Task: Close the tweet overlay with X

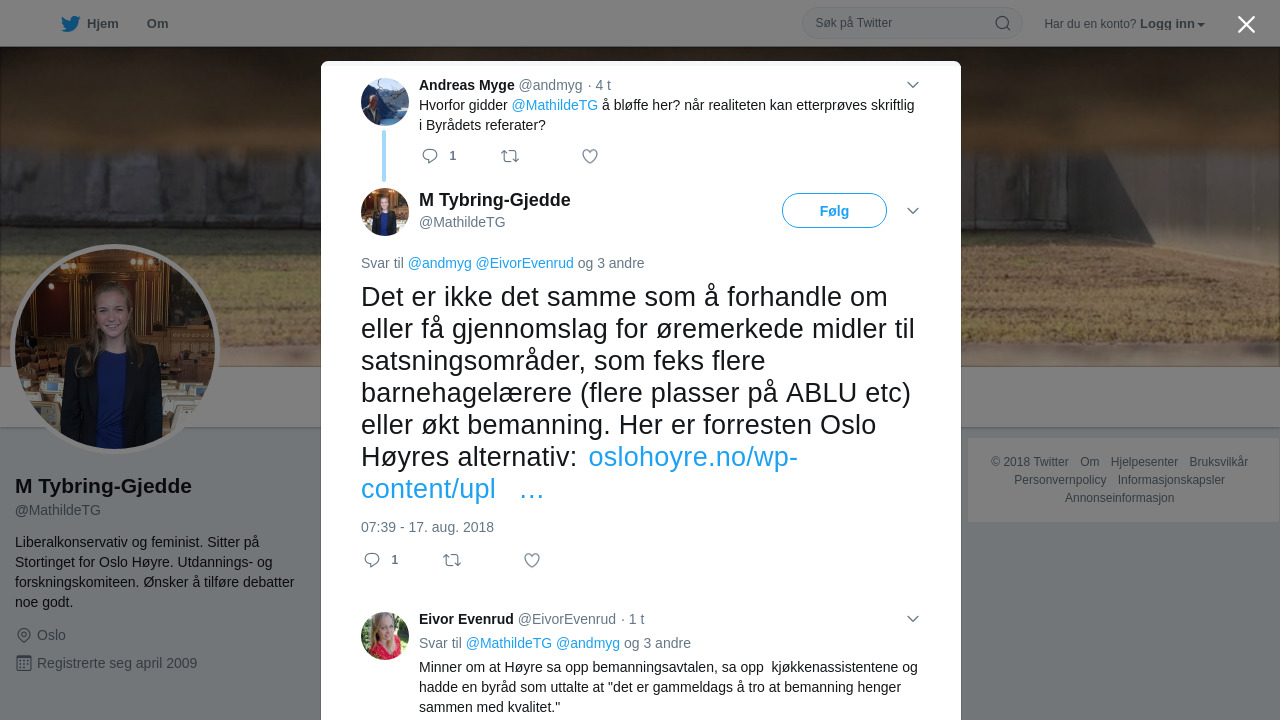Action: pos(1246,24)
